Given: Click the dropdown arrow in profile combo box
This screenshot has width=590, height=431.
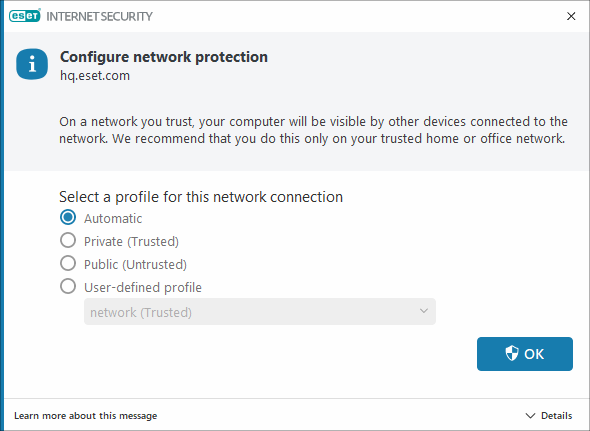Looking at the screenshot, I should click(x=424, y=311).
